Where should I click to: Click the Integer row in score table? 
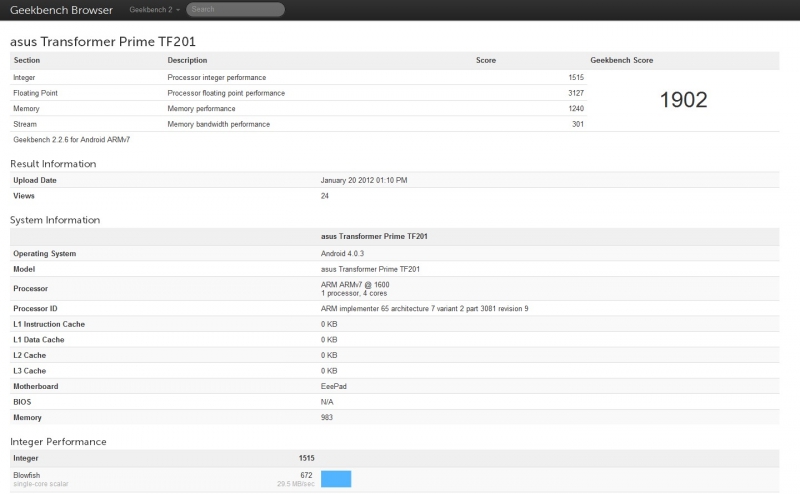click(25, 77)
